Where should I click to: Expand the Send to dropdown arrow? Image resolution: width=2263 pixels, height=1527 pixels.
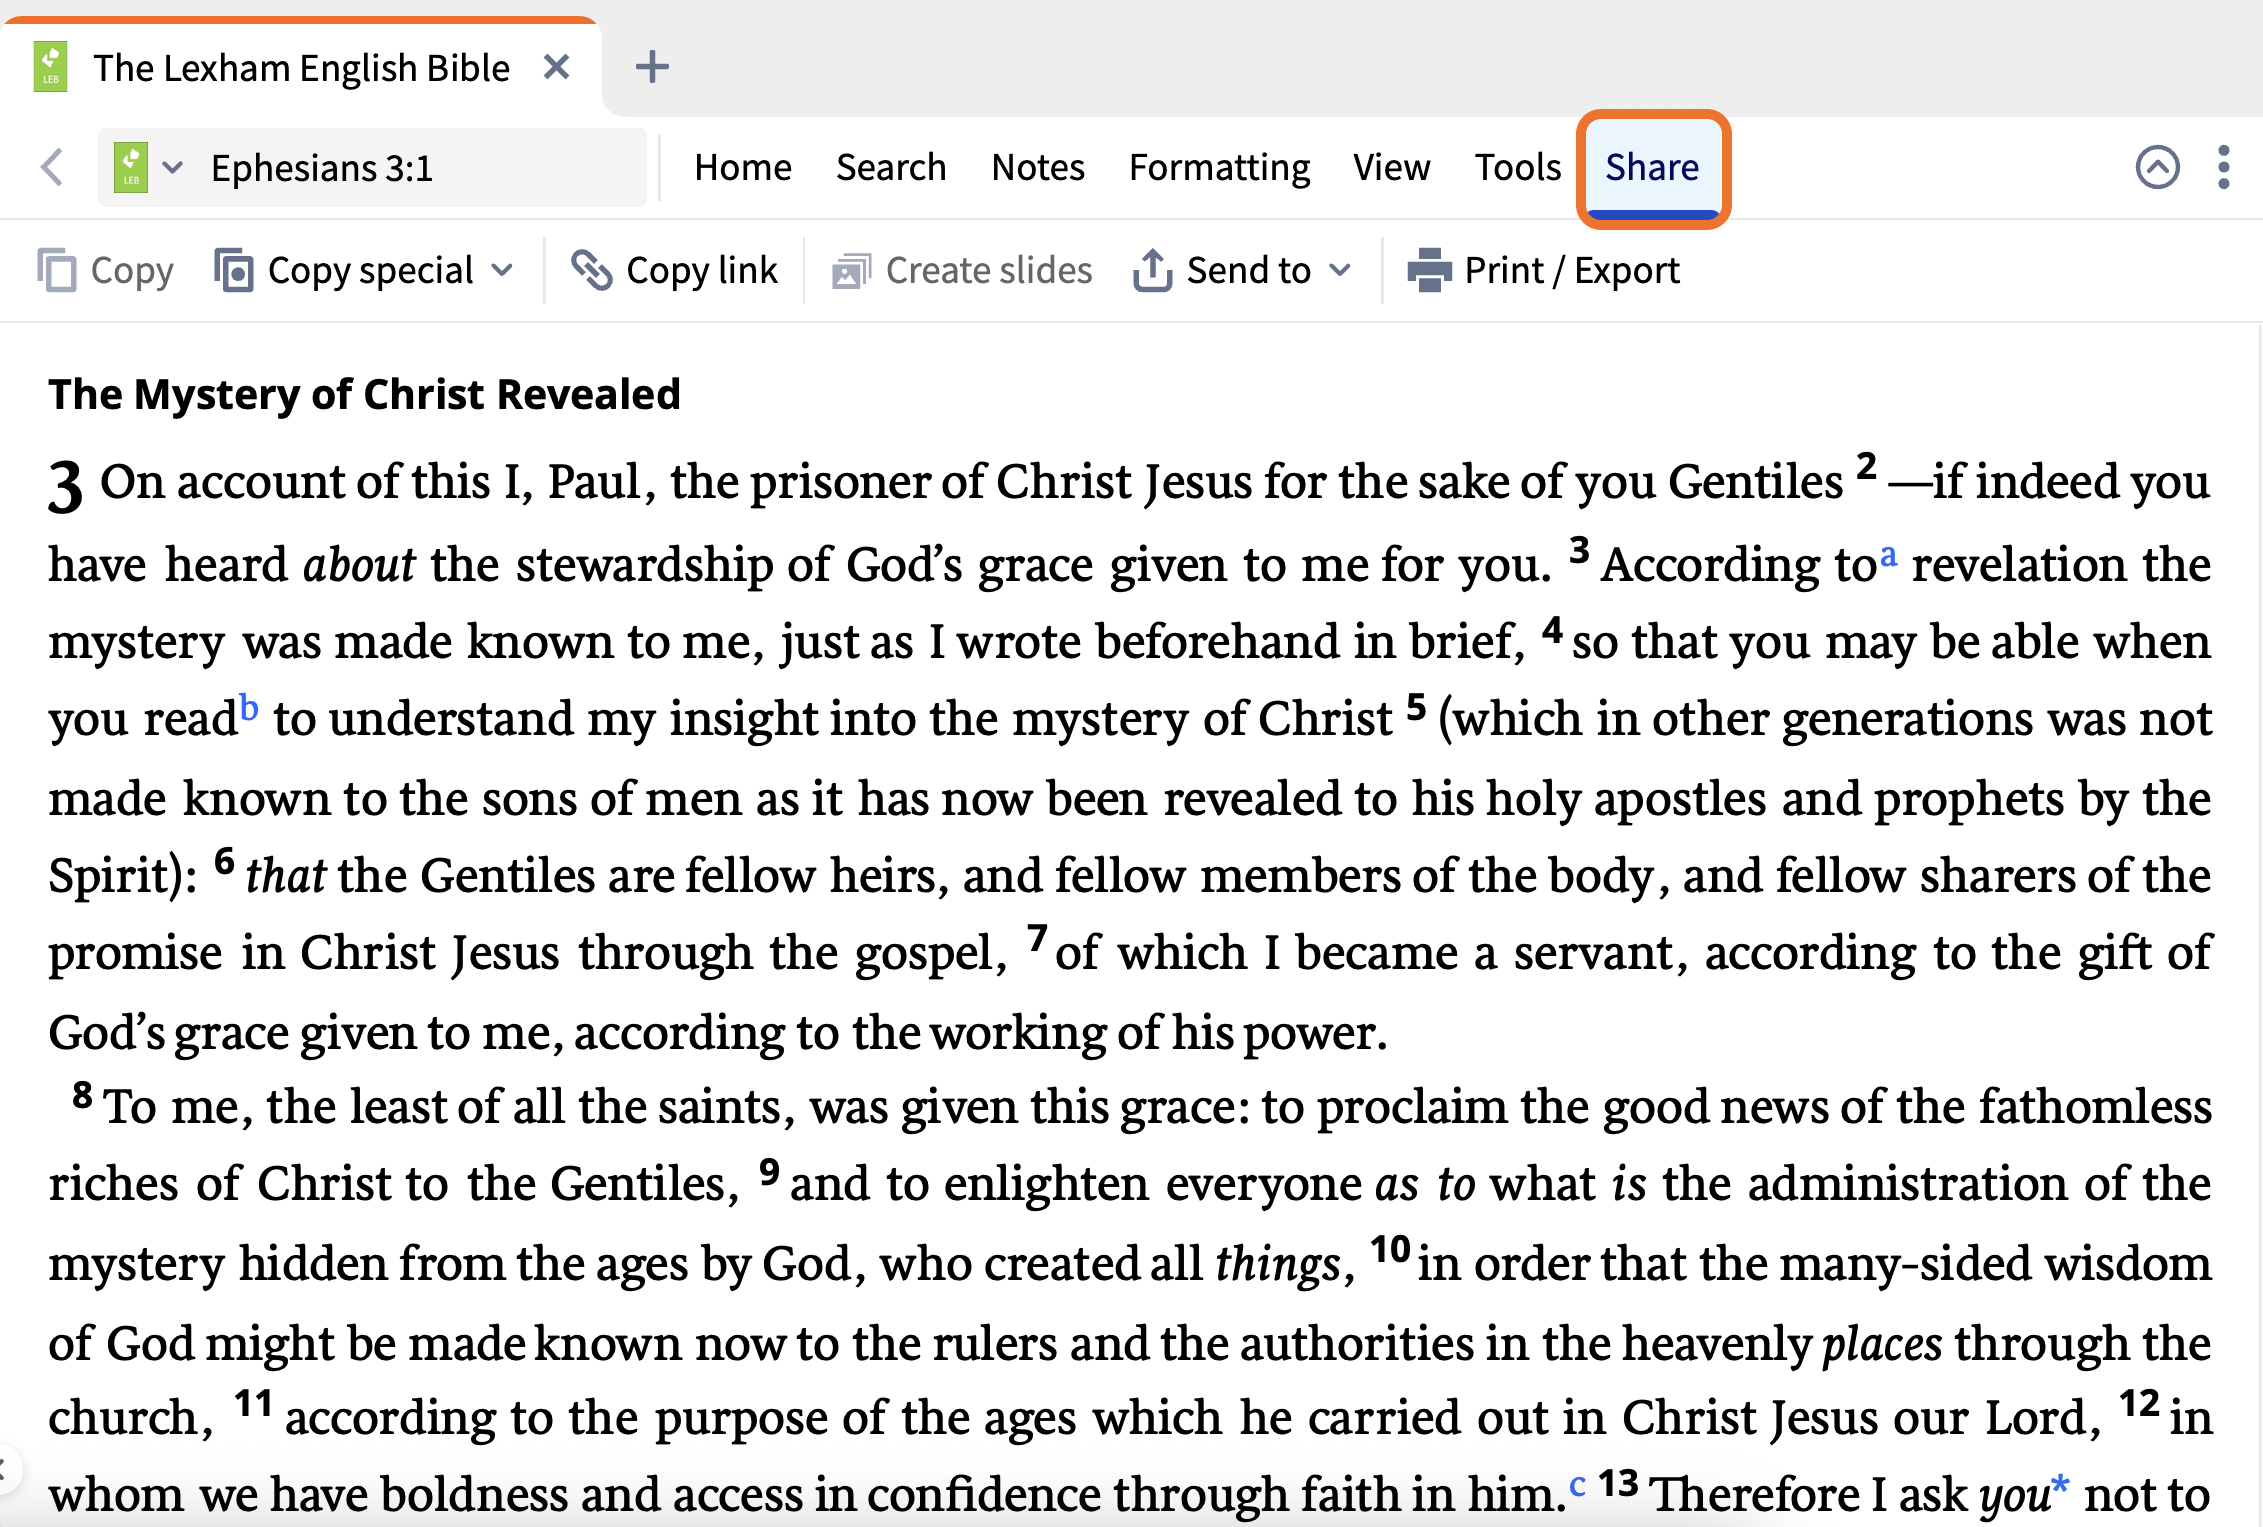tap(1341, 270)
